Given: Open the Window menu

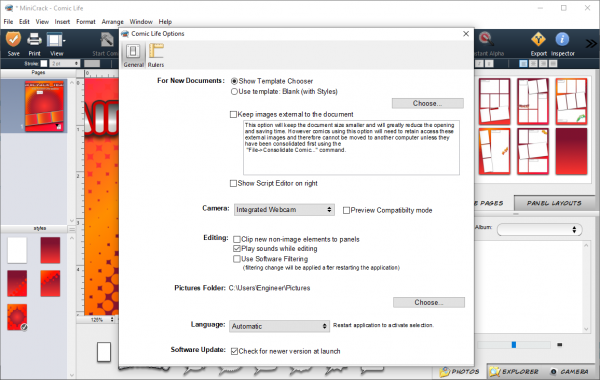Looking at the screenshot, I should tap(141, 22).
